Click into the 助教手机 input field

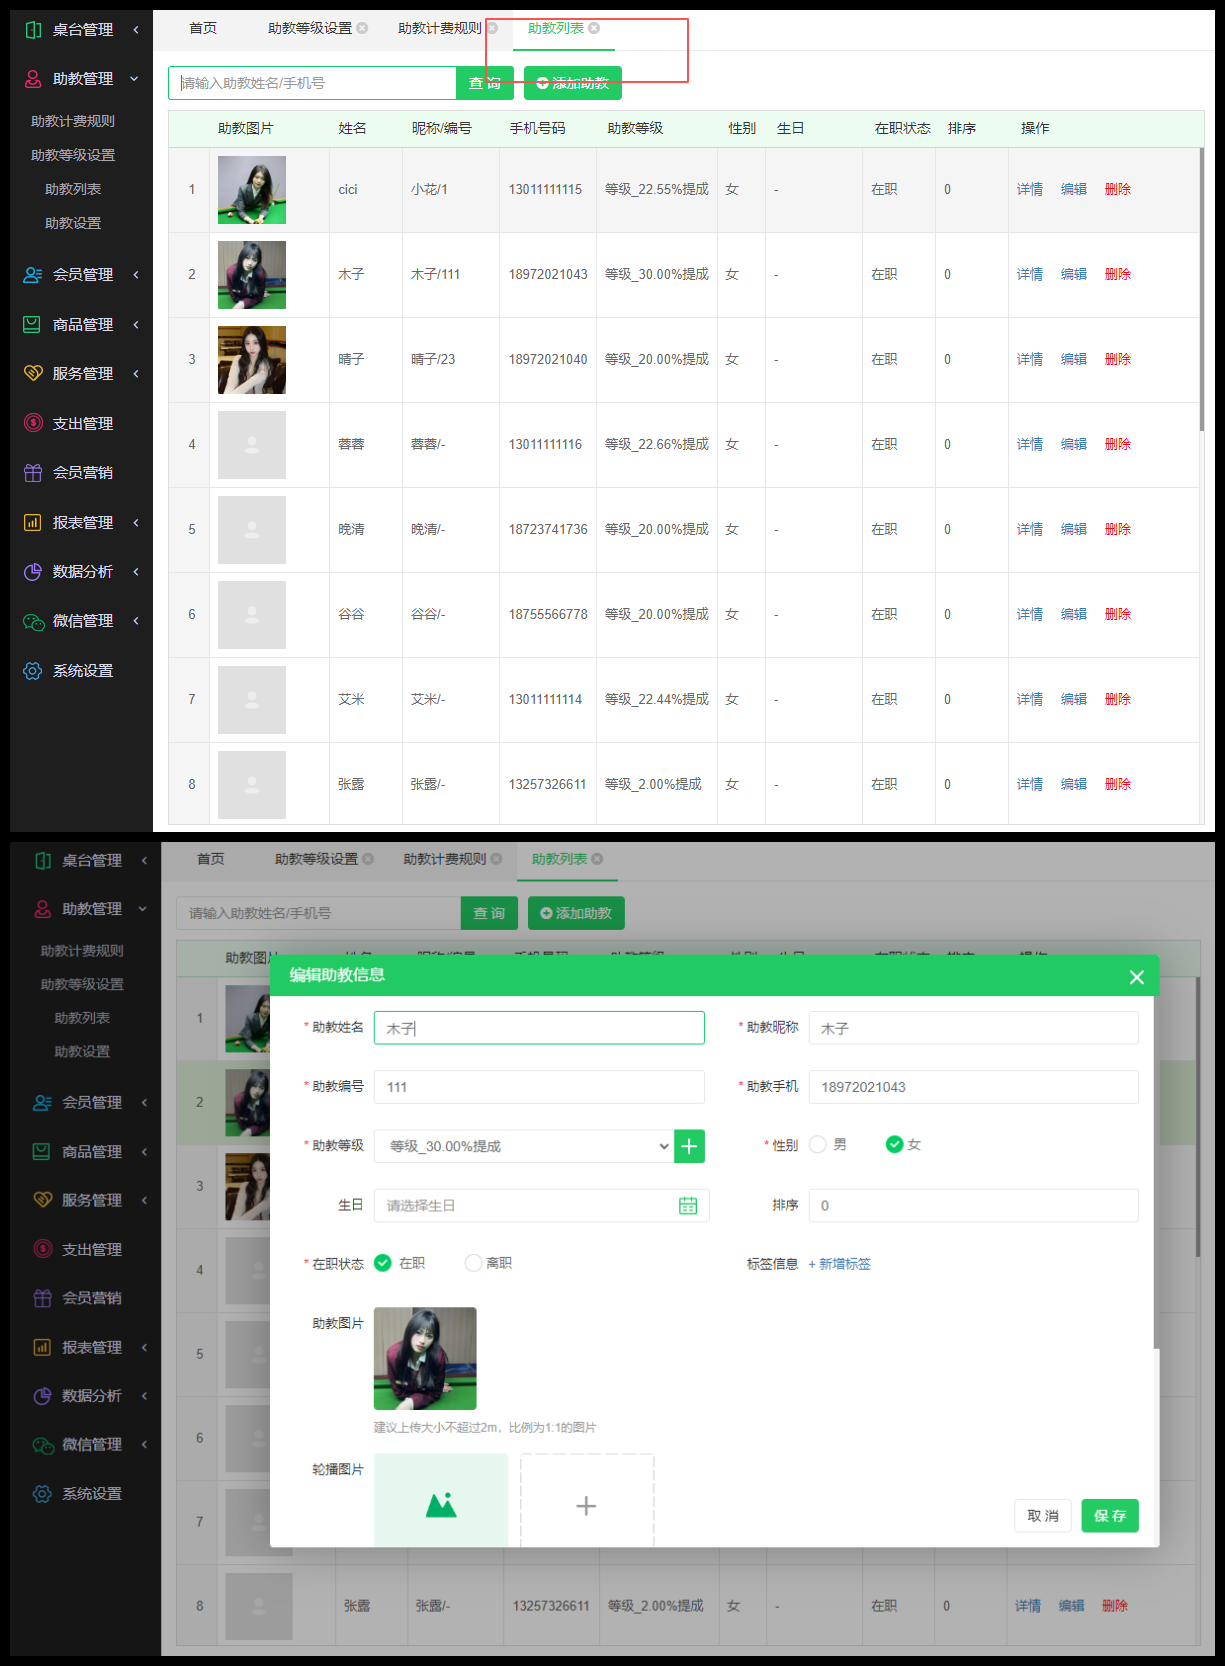click(x=972, y=1087)
